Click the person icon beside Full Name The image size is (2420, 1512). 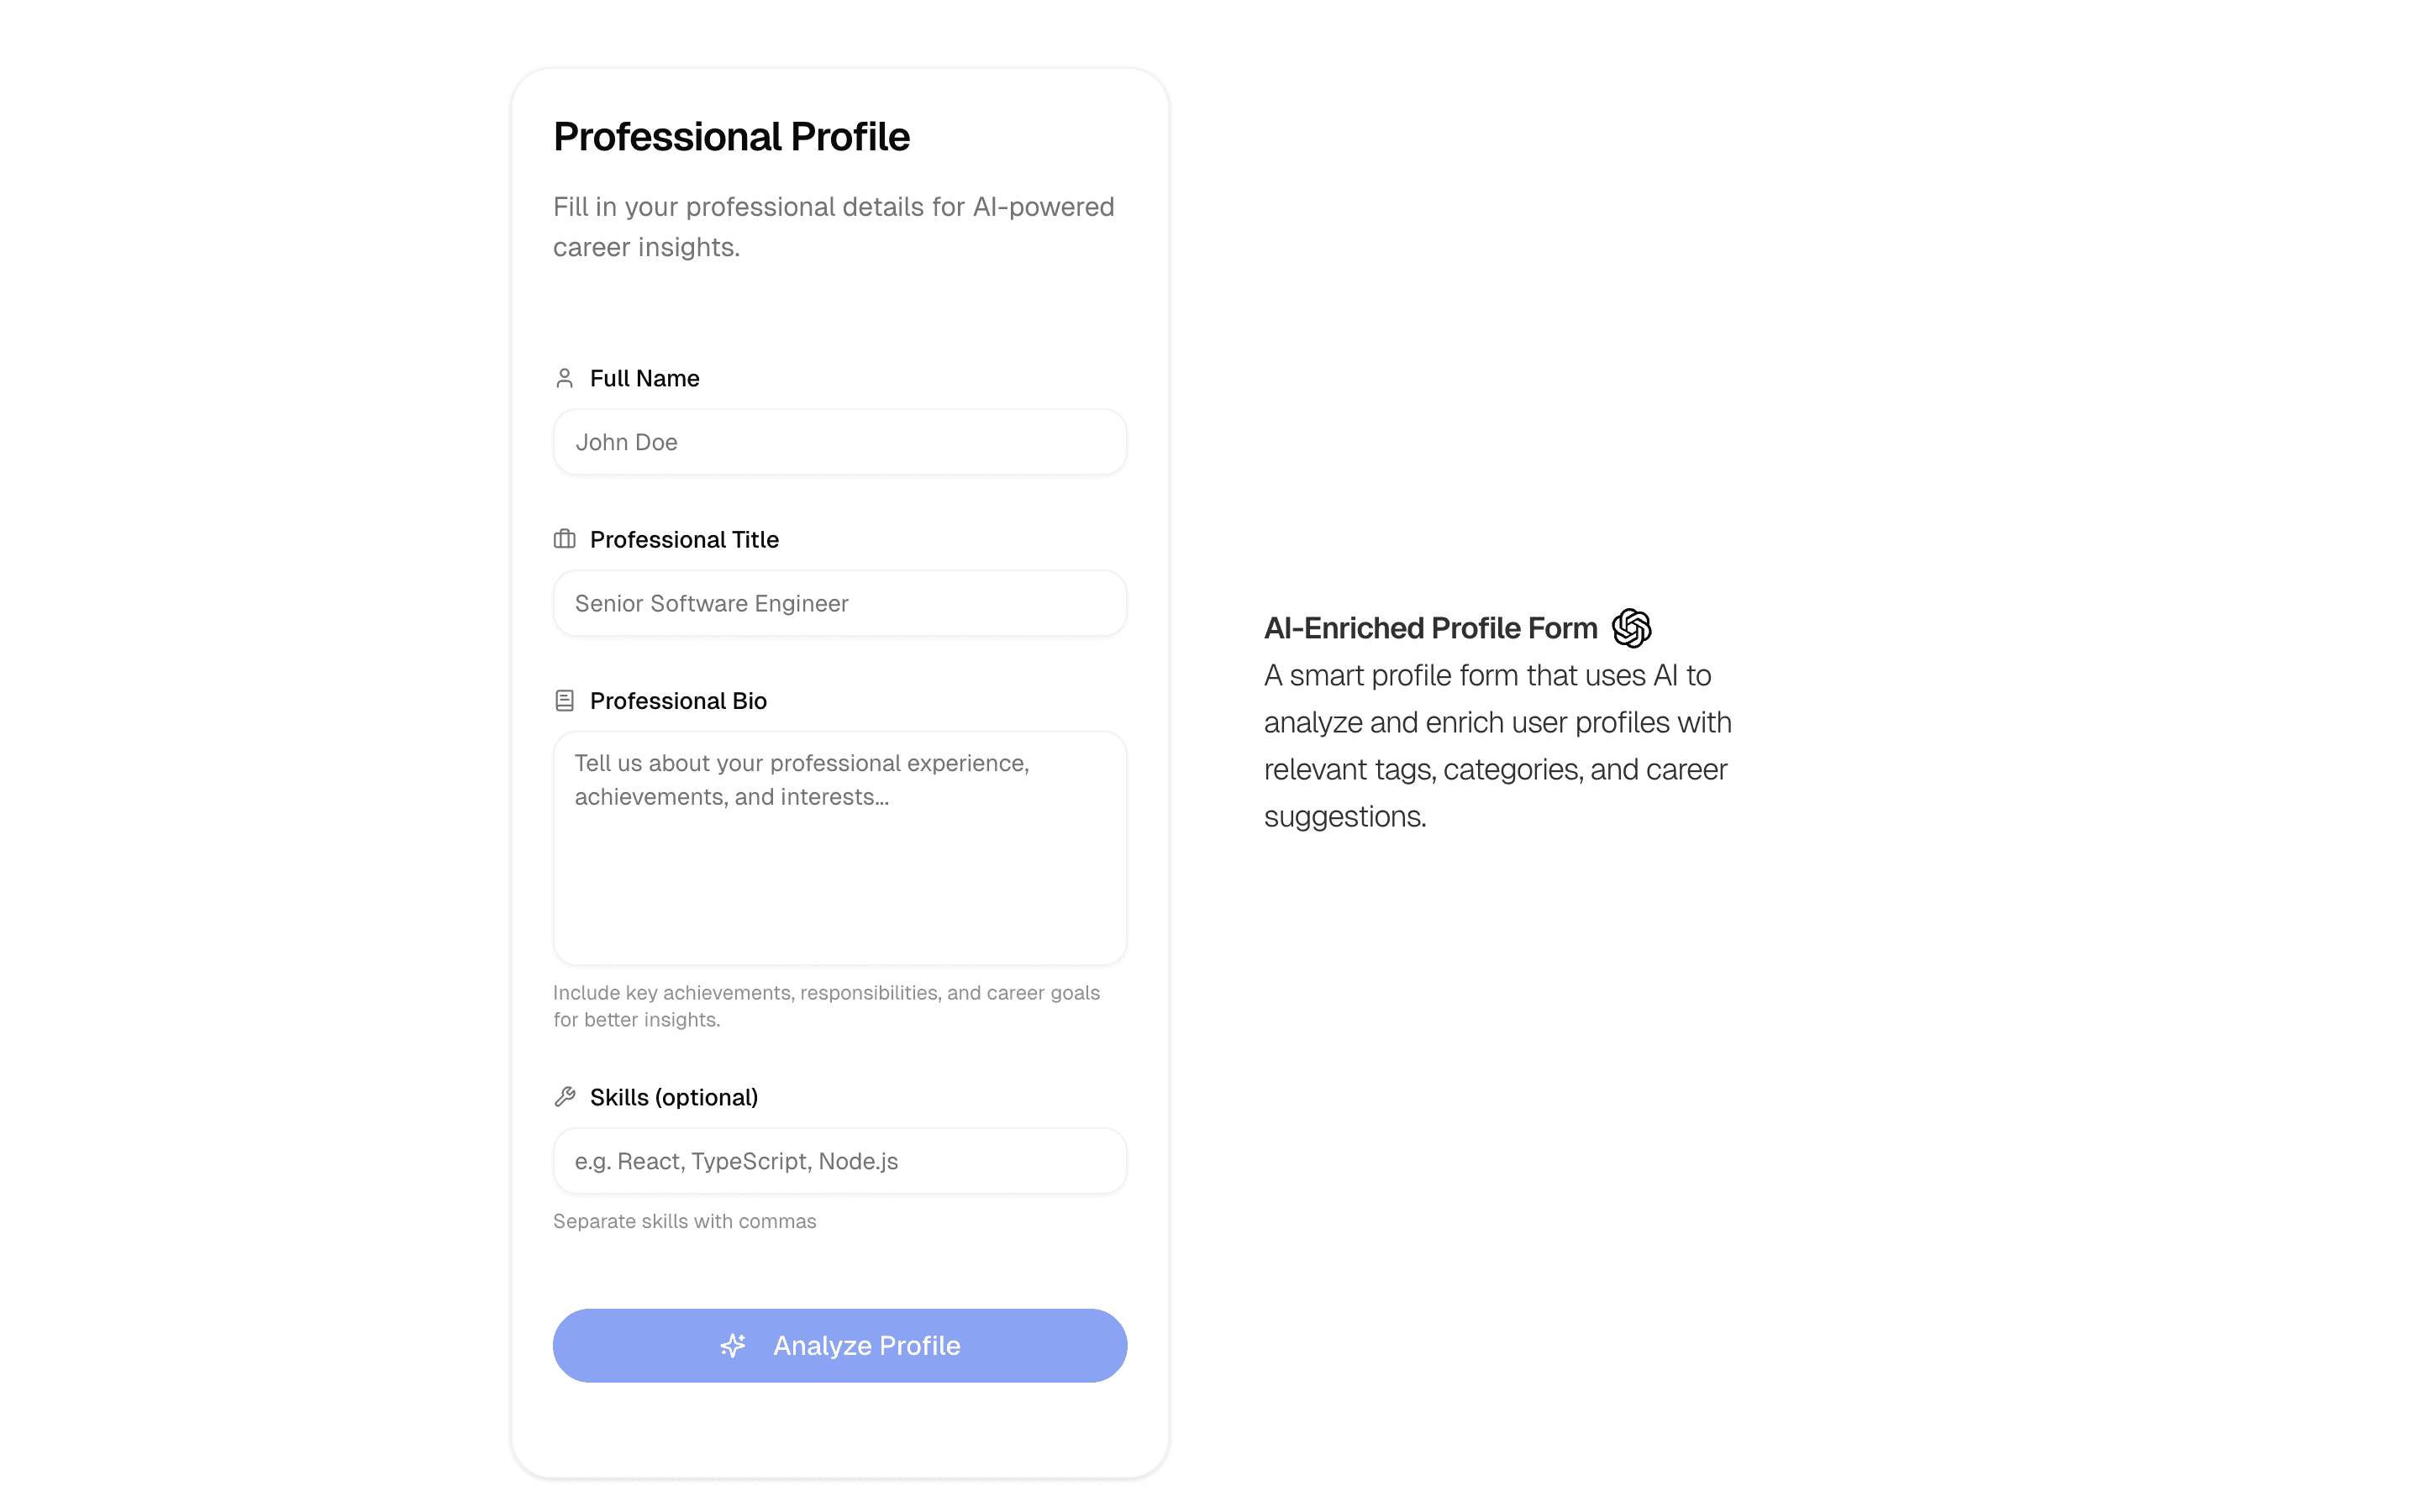point(564,378)
